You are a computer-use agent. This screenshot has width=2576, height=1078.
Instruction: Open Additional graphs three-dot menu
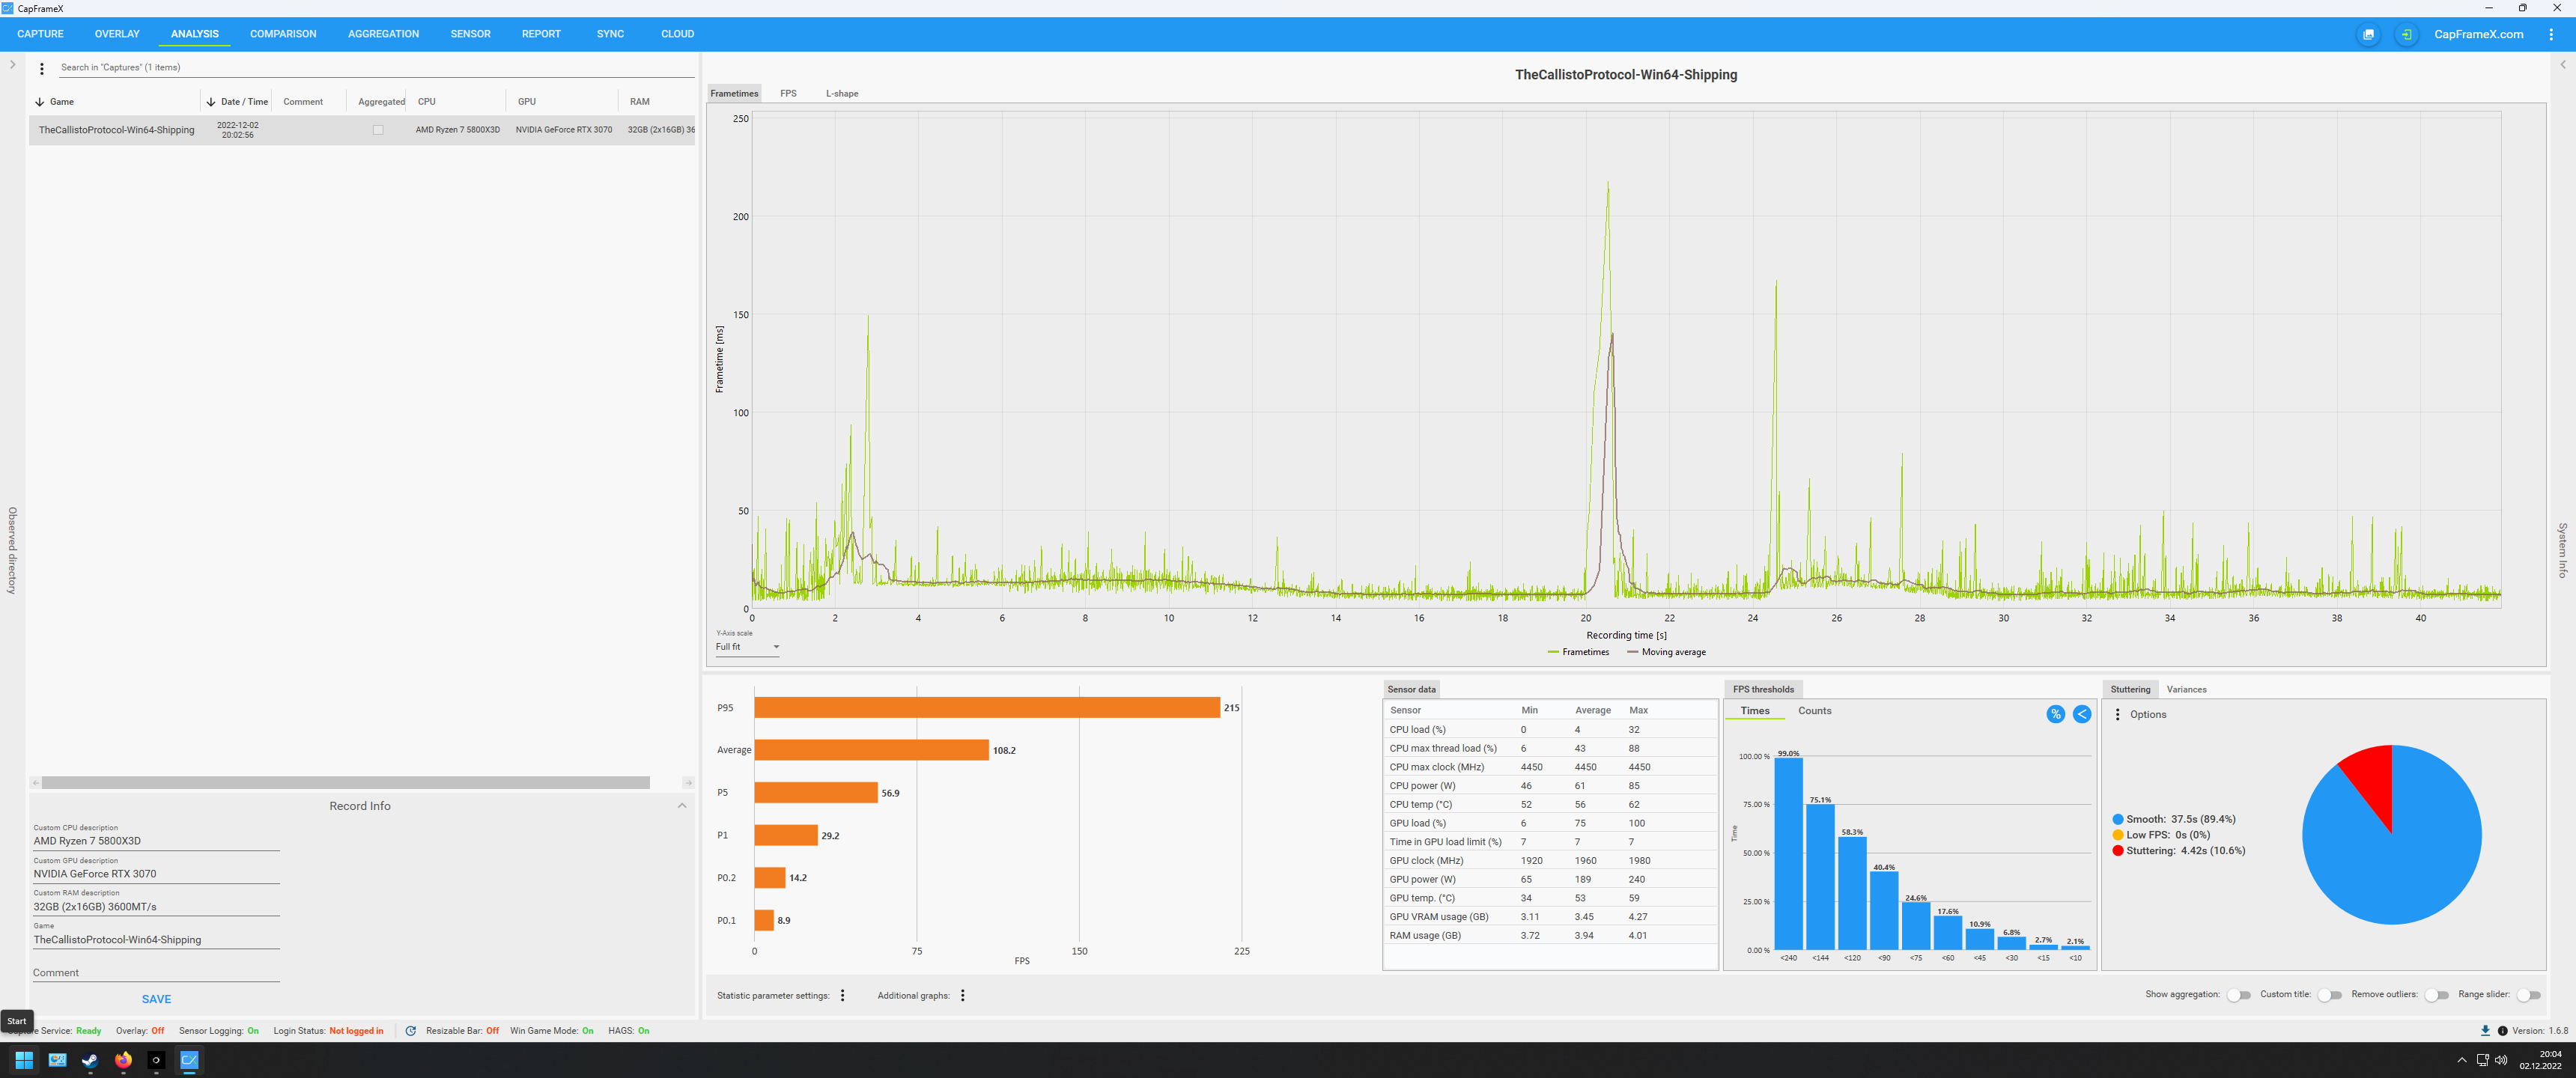(x=963, y=996)
